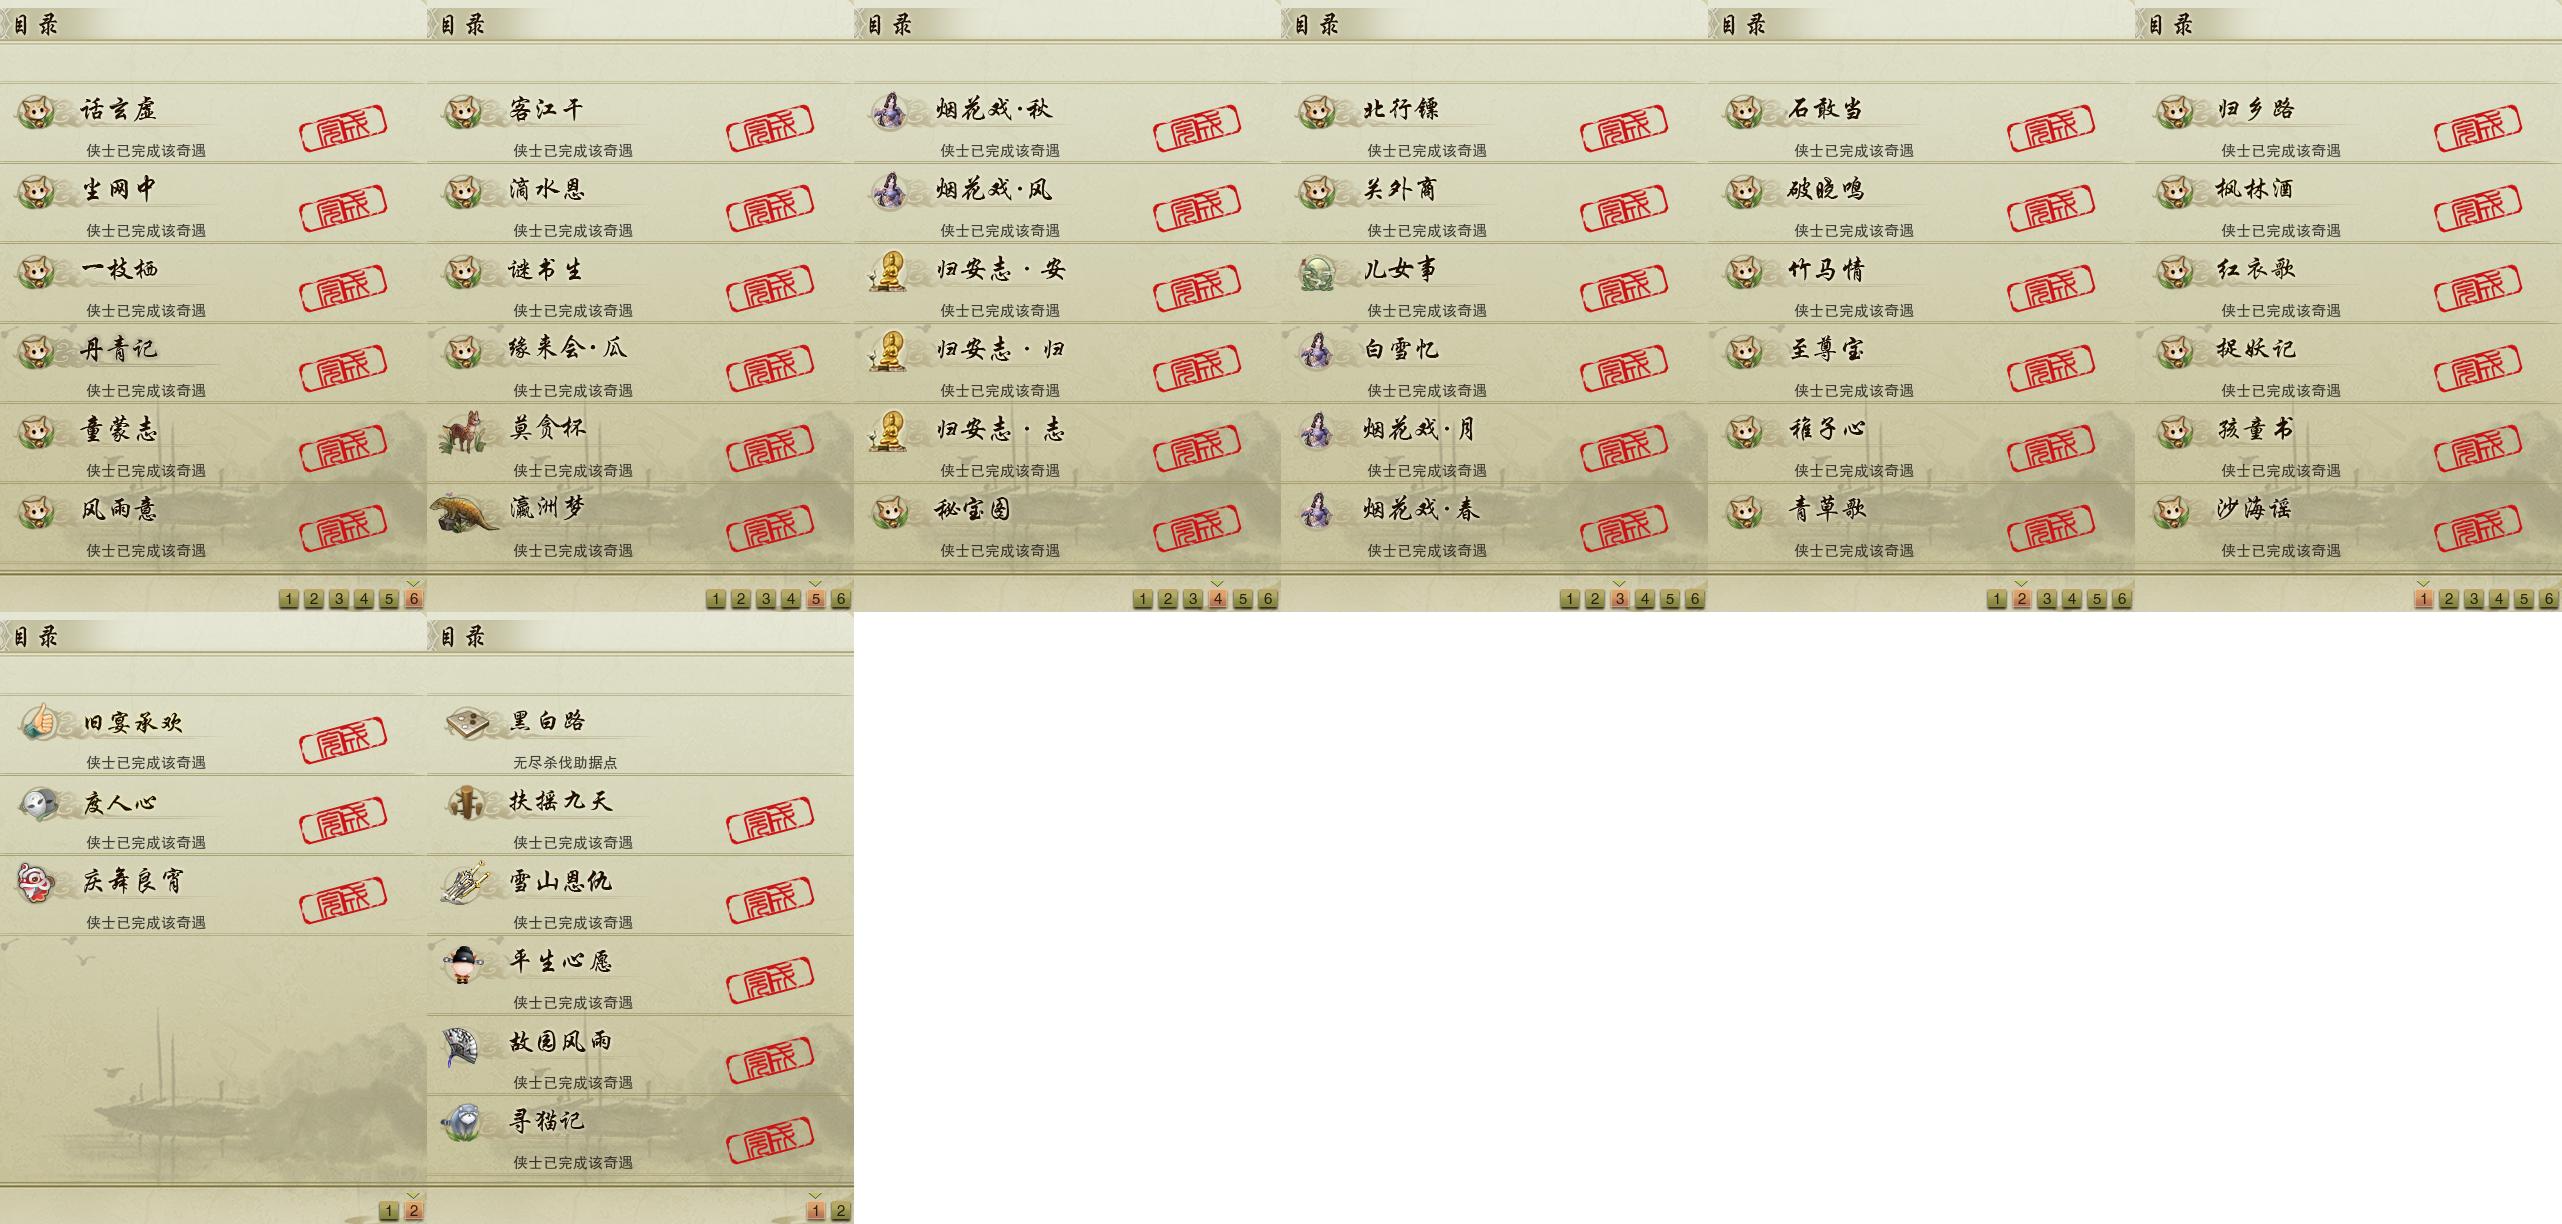Select the mask icon beside 度人心
2562x1224 pixels.
click(x=38, y=802)
